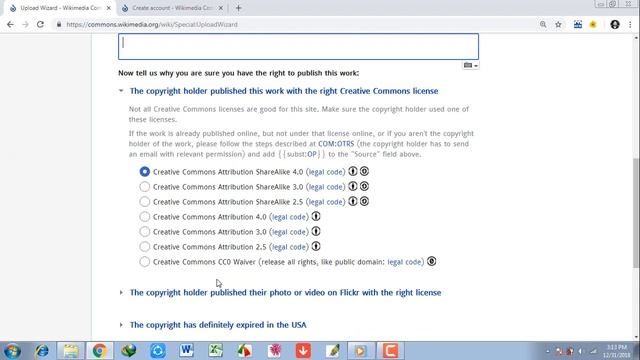Open the blue browser extension icon
The height and width of the screenshot is (360, 640).
(x=578, y=24)
